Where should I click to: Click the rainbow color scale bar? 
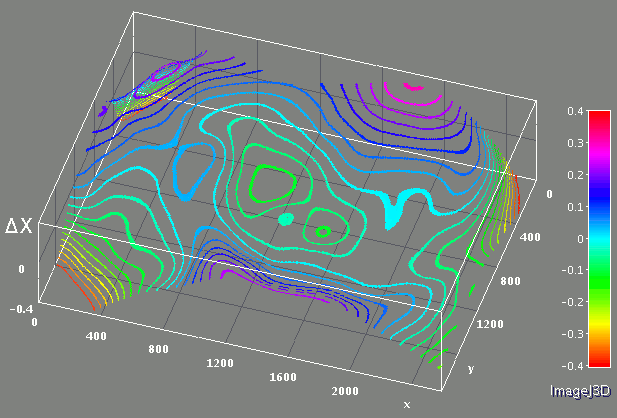tap(599, 239)
